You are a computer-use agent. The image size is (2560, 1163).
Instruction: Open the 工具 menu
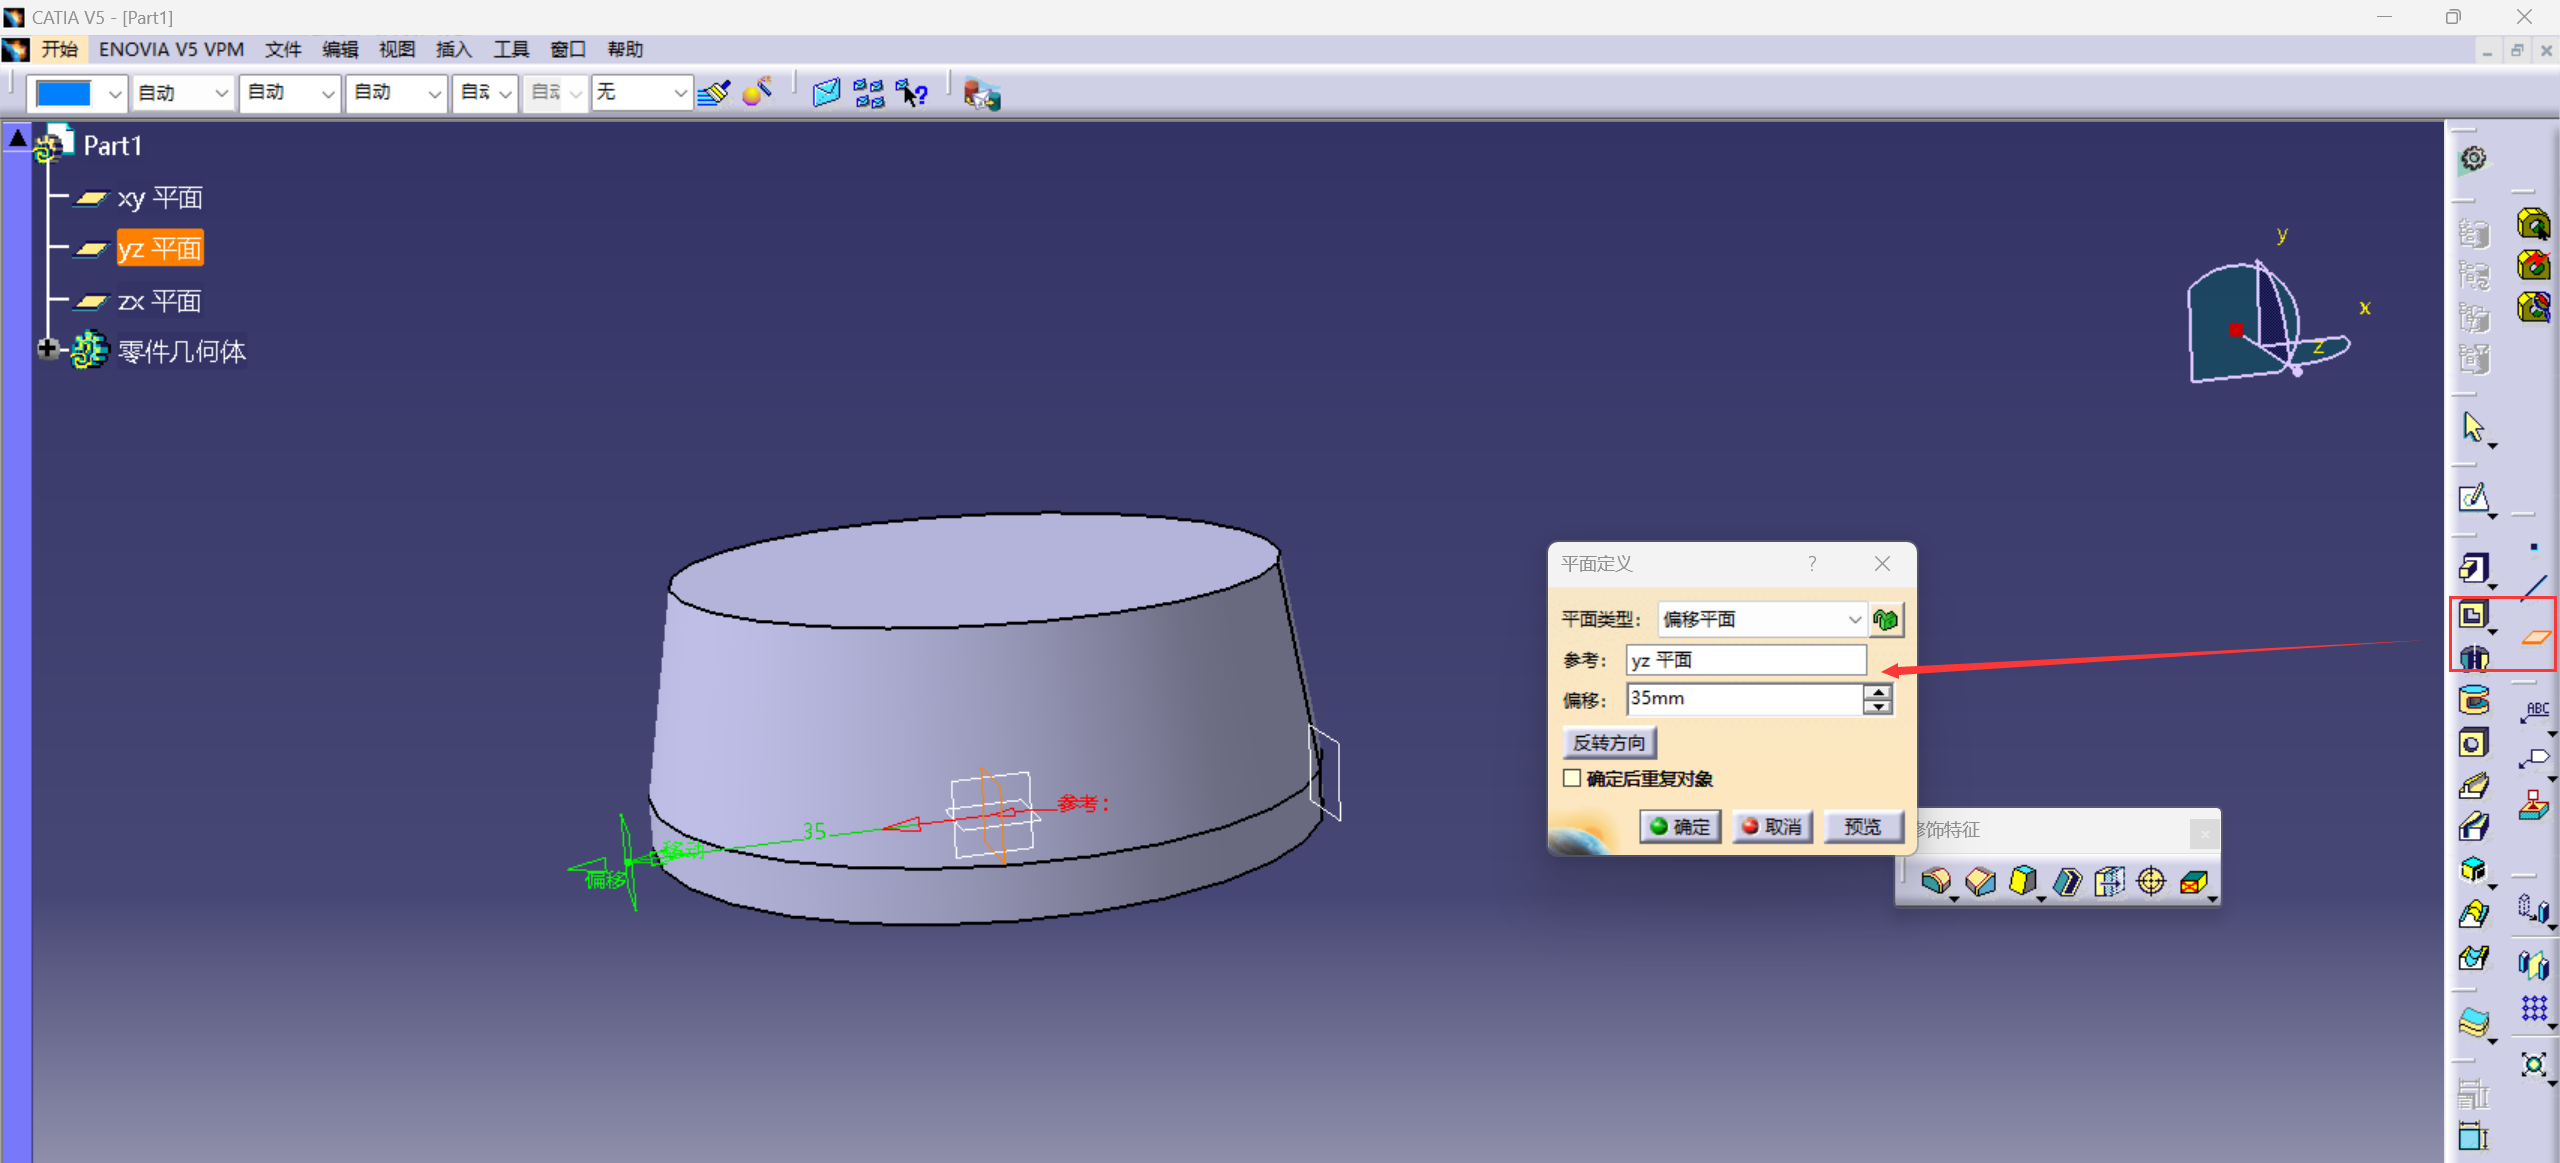click(510, 49)
